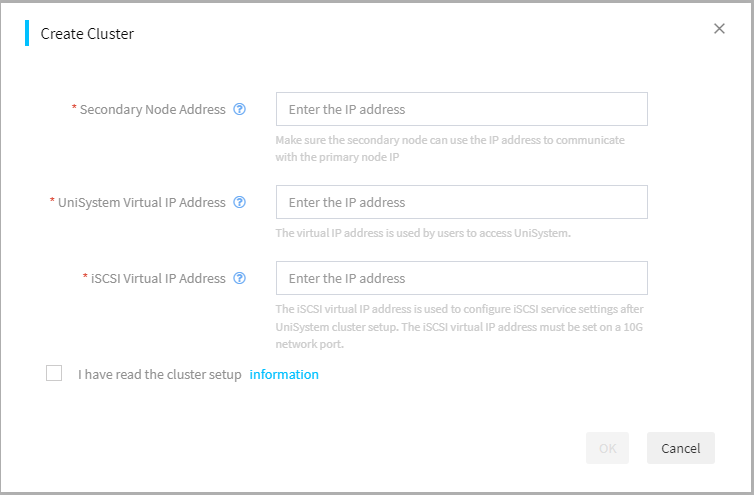The height and width of the screenshot is (495, 754).
Task: Click the secondary node communication hint text
Action: pos(450,148)
